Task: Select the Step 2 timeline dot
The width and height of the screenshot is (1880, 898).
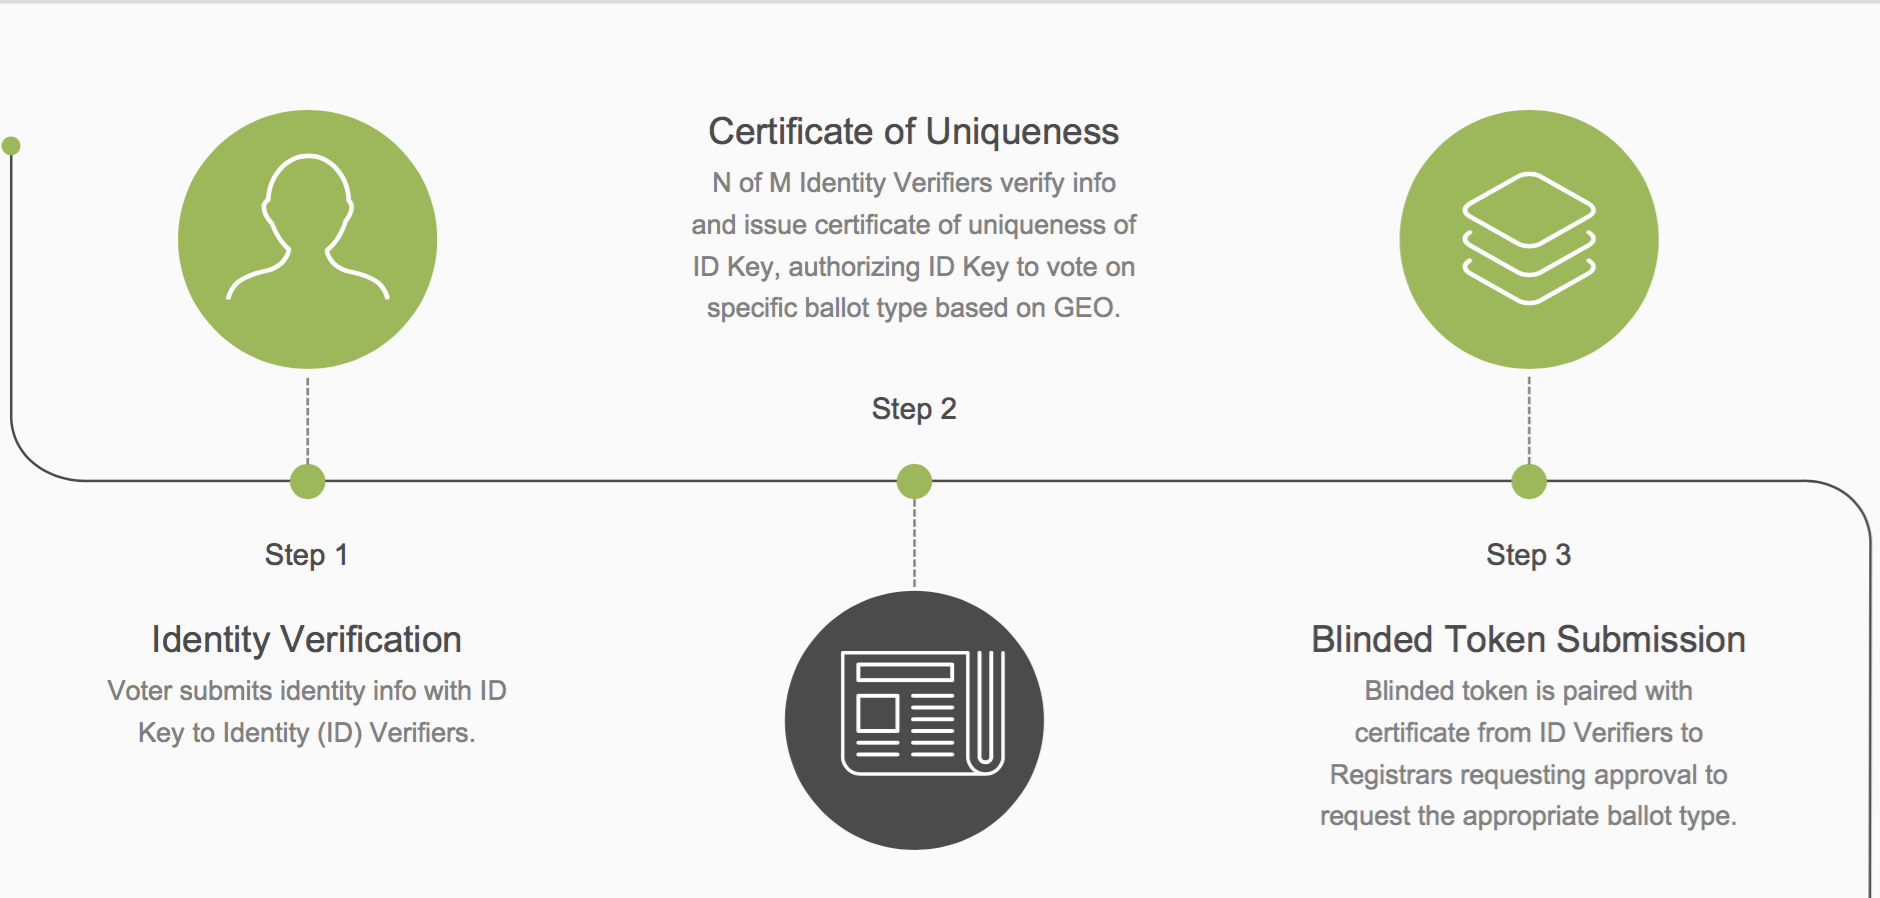Action: coord(914,481)
